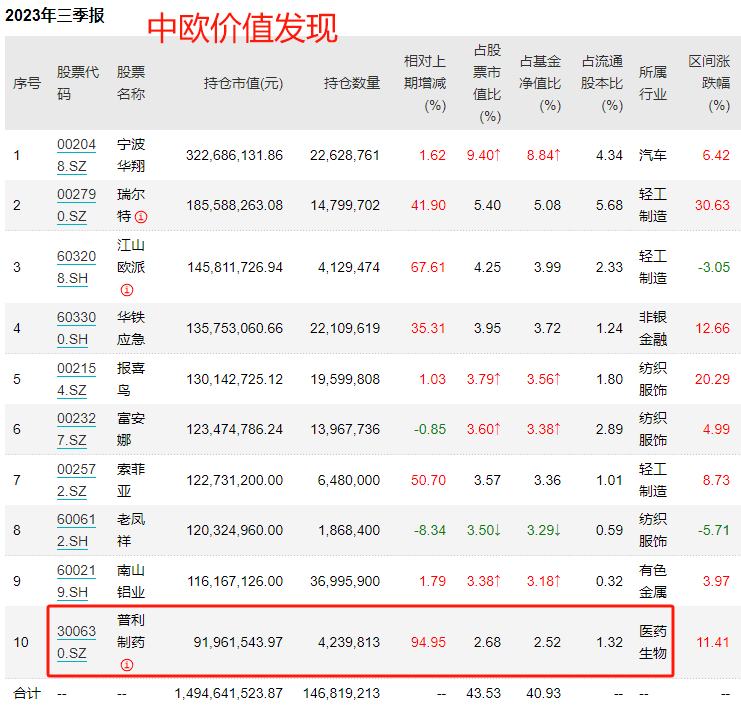Open stock code link 603208.SH
741x707 pixels.
(x=76, y=267)
